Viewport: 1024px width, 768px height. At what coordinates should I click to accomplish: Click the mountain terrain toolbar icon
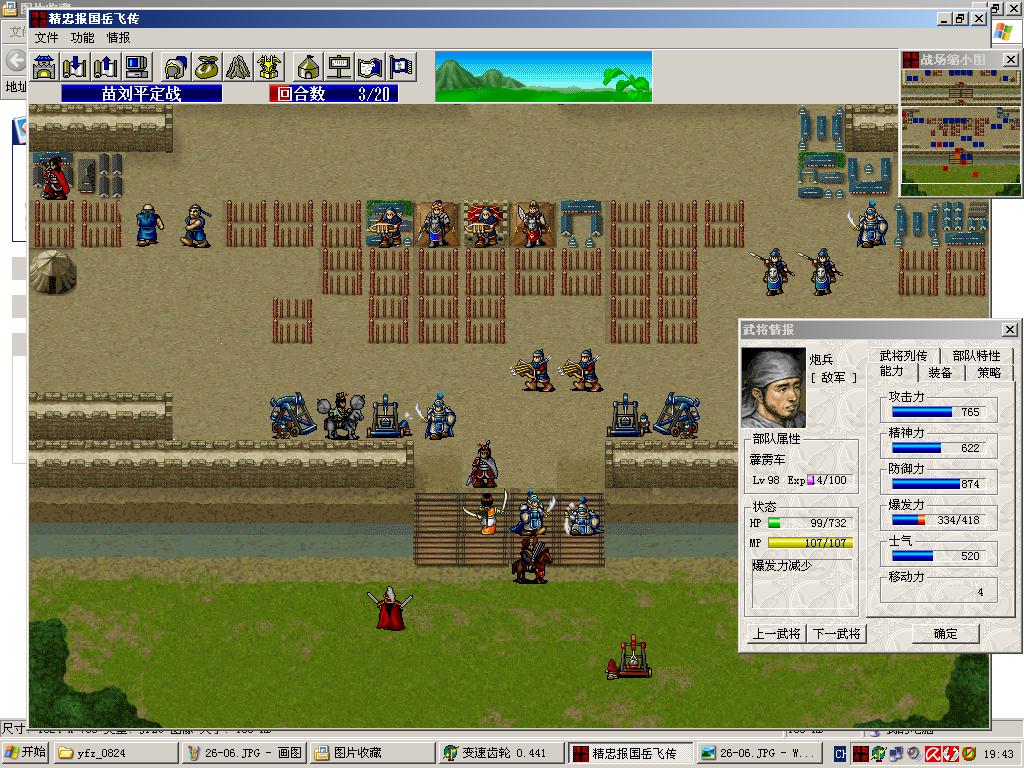[238, 67]
